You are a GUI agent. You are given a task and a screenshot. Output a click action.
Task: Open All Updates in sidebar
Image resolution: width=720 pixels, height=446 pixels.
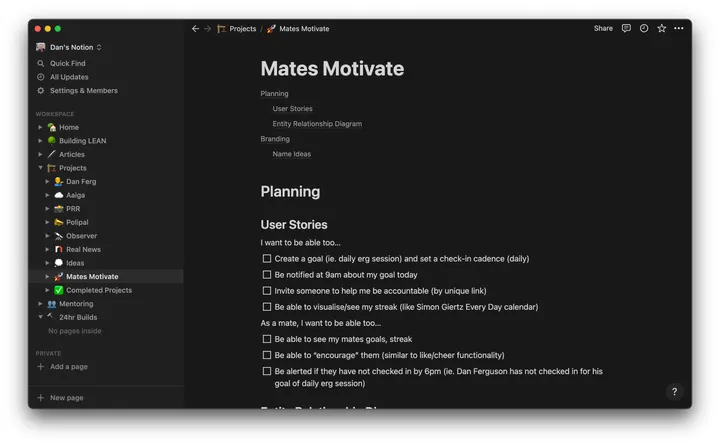coord(69,77)
